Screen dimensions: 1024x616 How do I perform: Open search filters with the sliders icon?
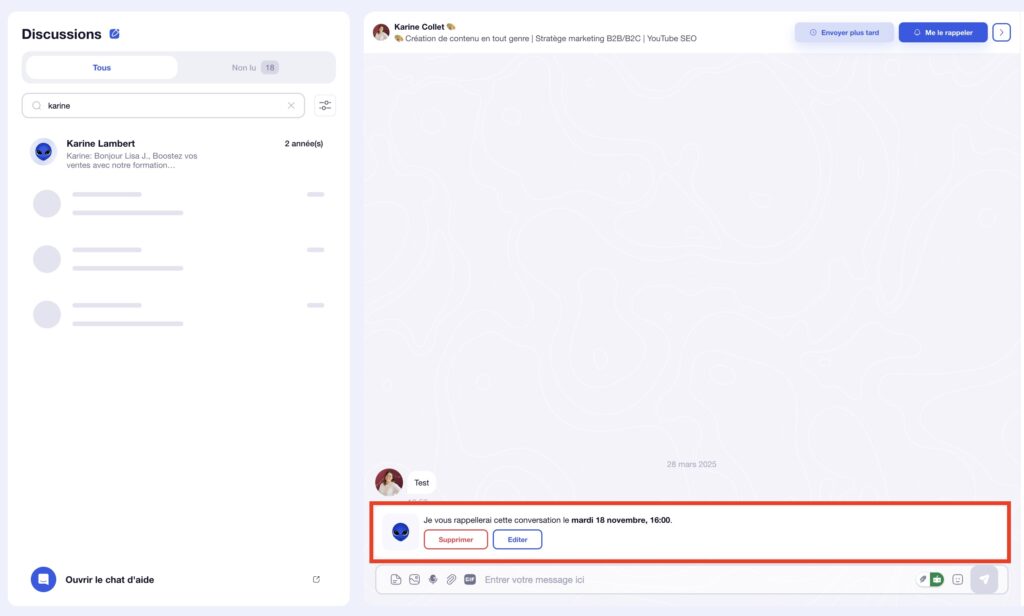tap(324, 105)
